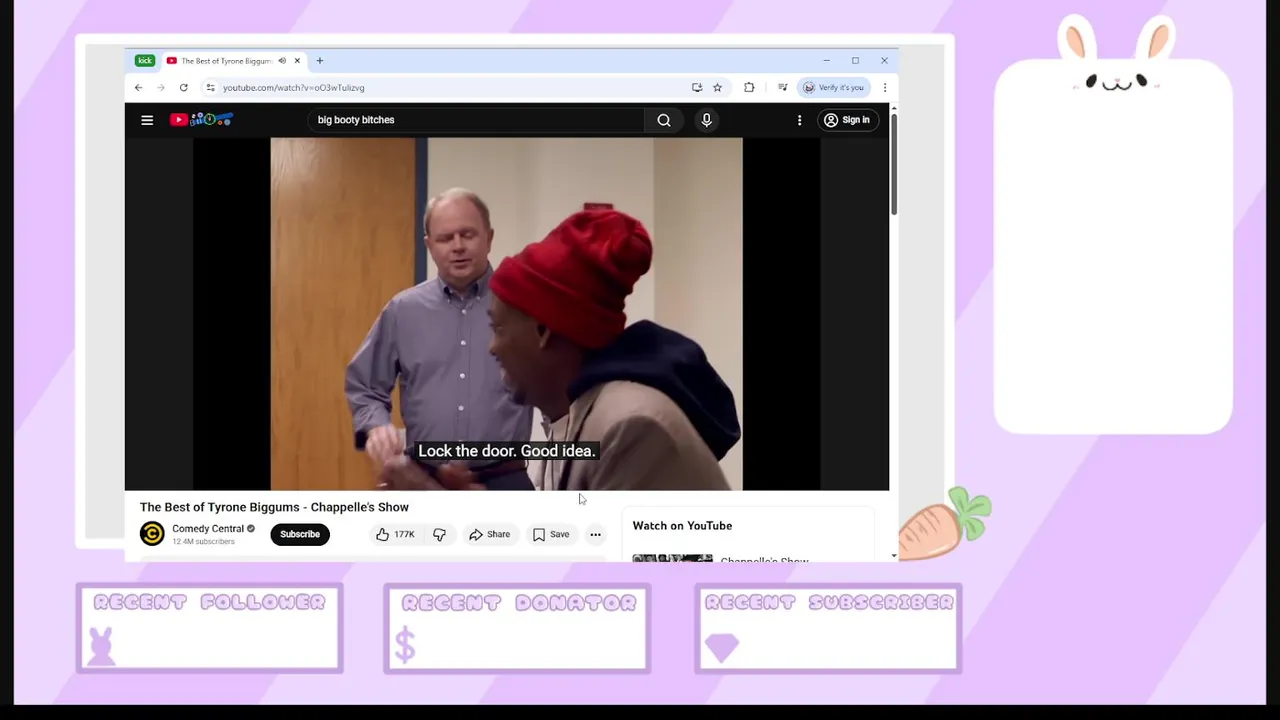Image resolution: width=1280 pixels, height=720 pixels.
Task: Click the Watch on YouTube heading
Action: click(x=682, y=526)
